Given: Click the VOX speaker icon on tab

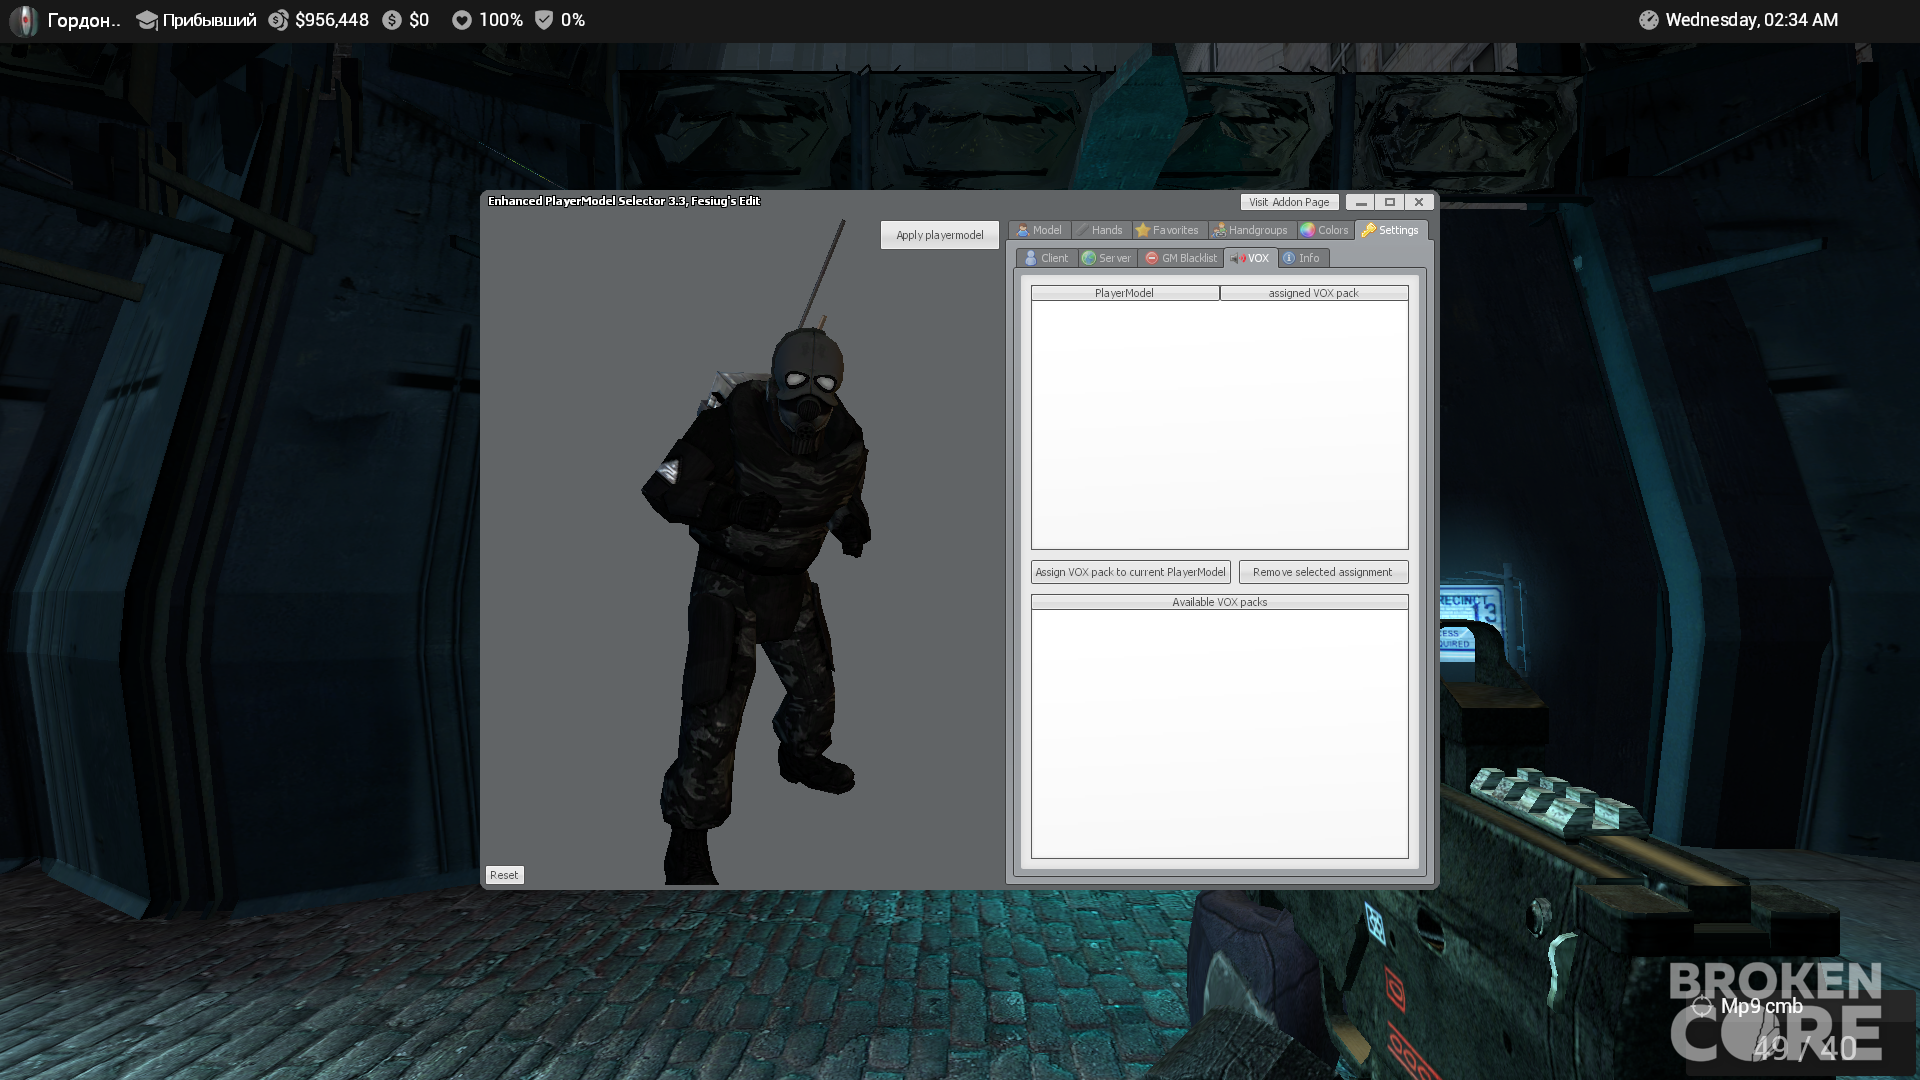Looking at the screenshot, I should click(x=1238, y=258).
